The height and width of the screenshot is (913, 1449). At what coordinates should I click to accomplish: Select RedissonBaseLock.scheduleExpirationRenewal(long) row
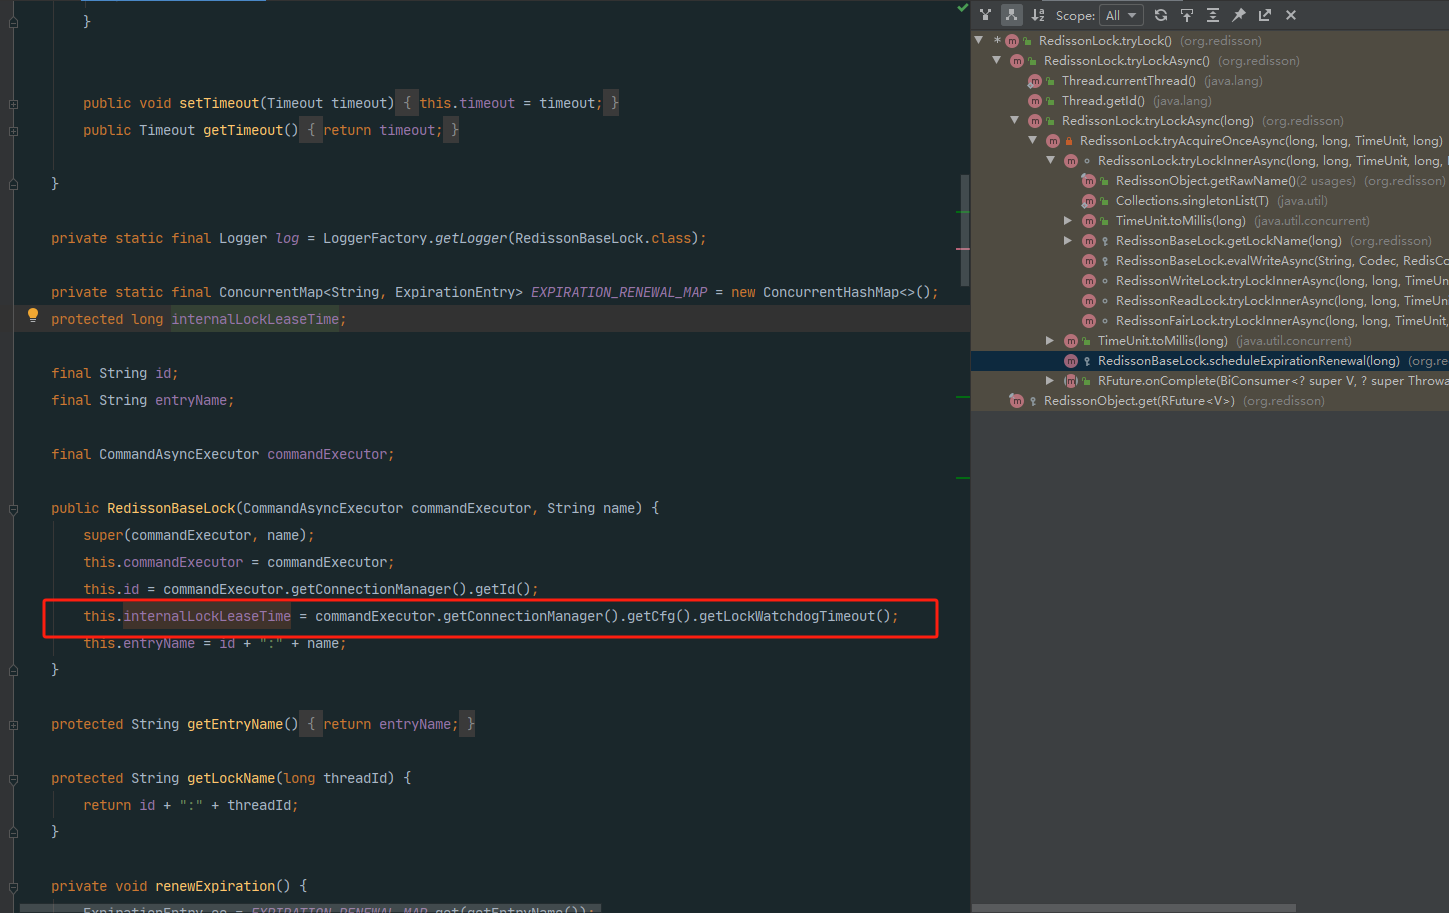point(1210,361)
